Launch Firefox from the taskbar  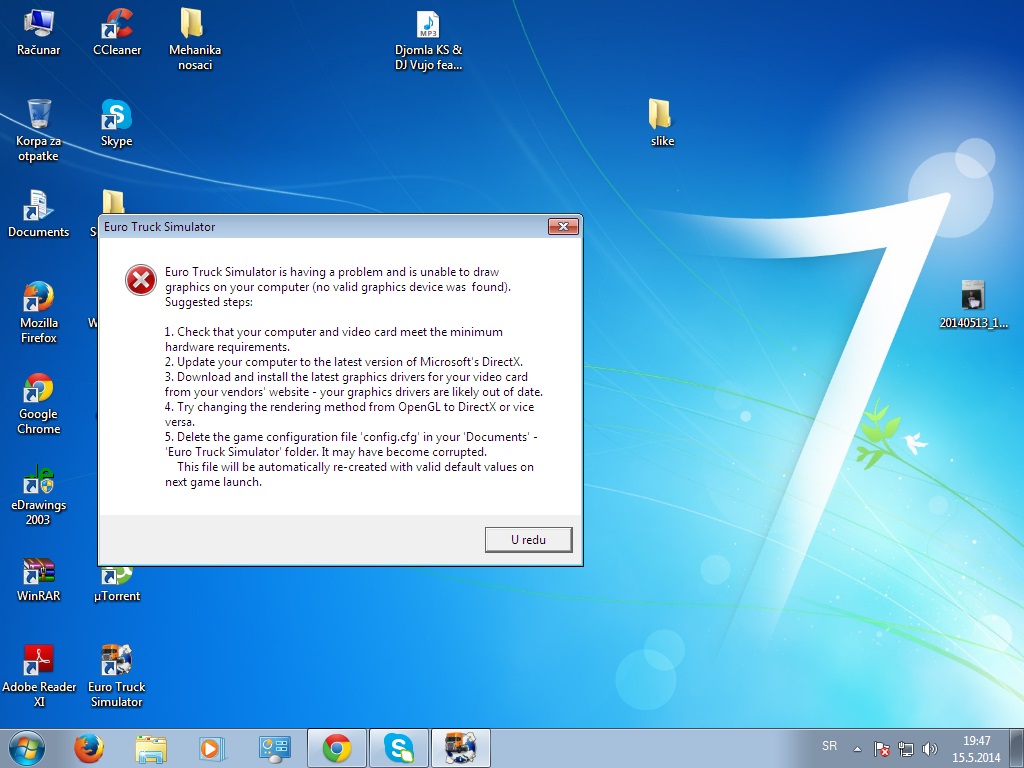coord(89,748)
